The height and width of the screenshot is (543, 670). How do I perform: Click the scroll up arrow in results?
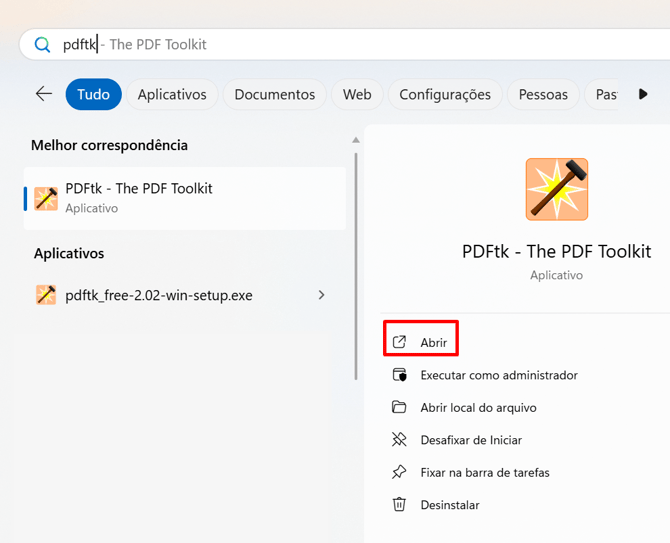point(355,140)
